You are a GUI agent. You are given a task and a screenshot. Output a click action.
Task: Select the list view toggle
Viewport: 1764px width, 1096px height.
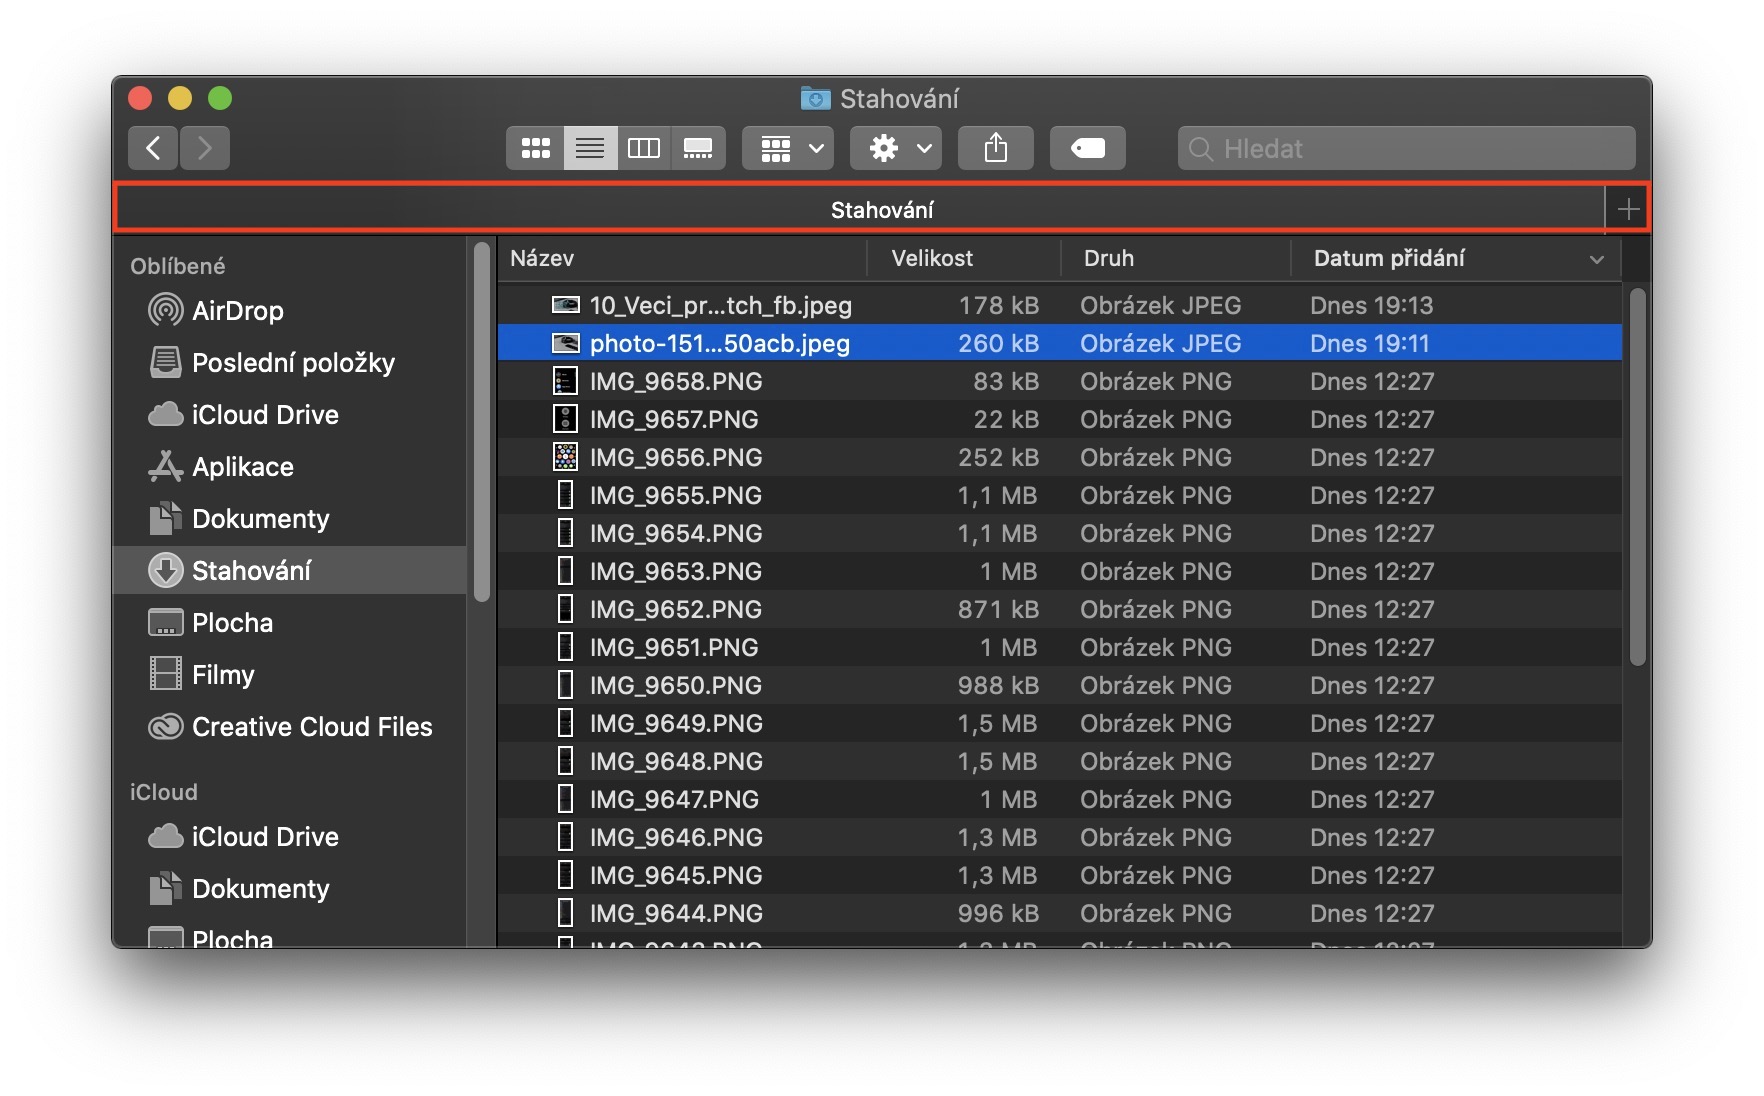(x=590, y=149)
